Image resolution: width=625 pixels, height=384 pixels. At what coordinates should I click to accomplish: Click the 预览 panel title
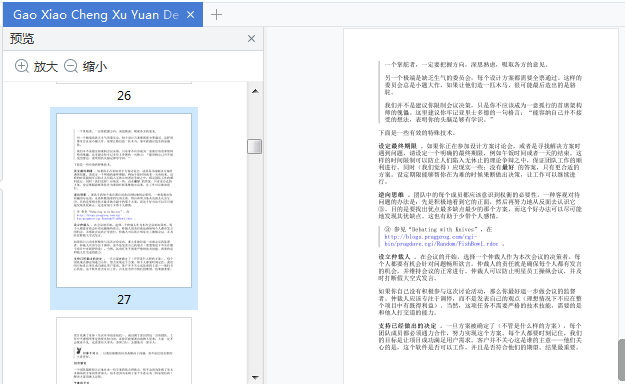22,39
